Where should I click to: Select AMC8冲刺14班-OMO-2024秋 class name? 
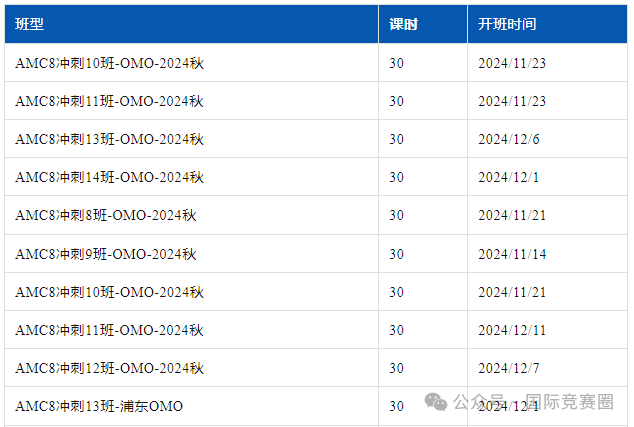(110, 177)
